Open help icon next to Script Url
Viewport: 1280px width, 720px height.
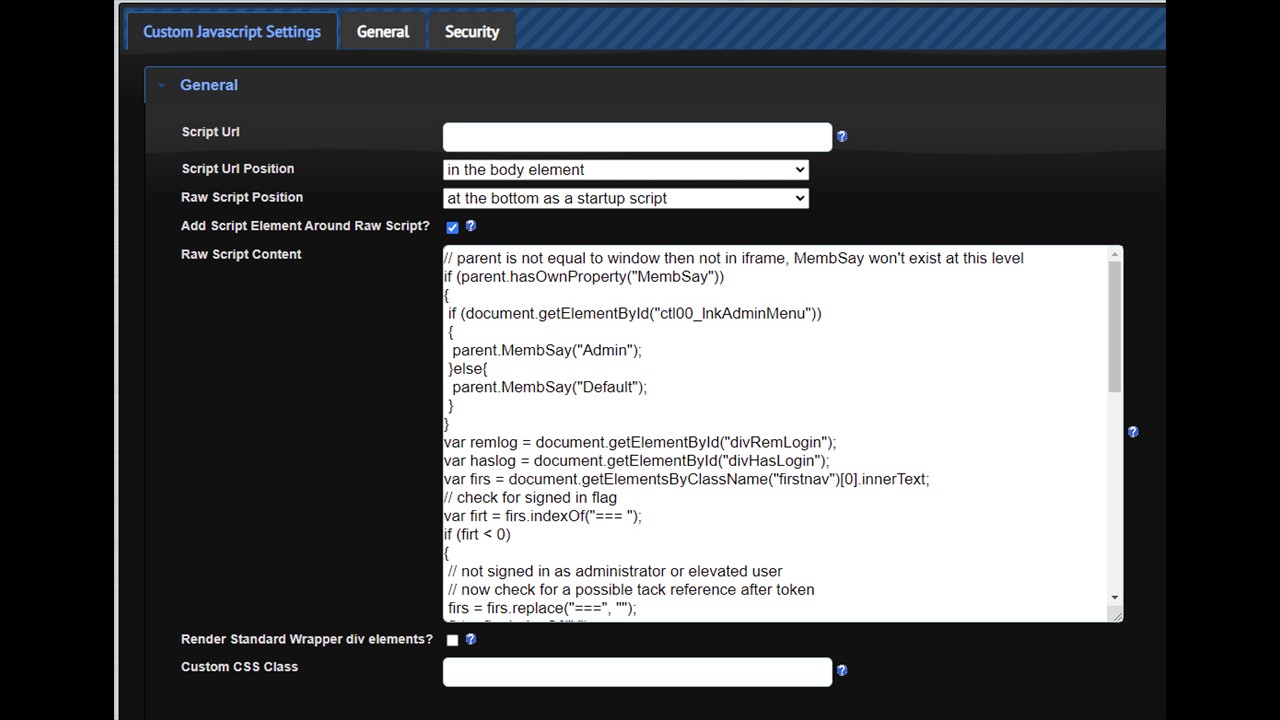click(x=842, y=136)
